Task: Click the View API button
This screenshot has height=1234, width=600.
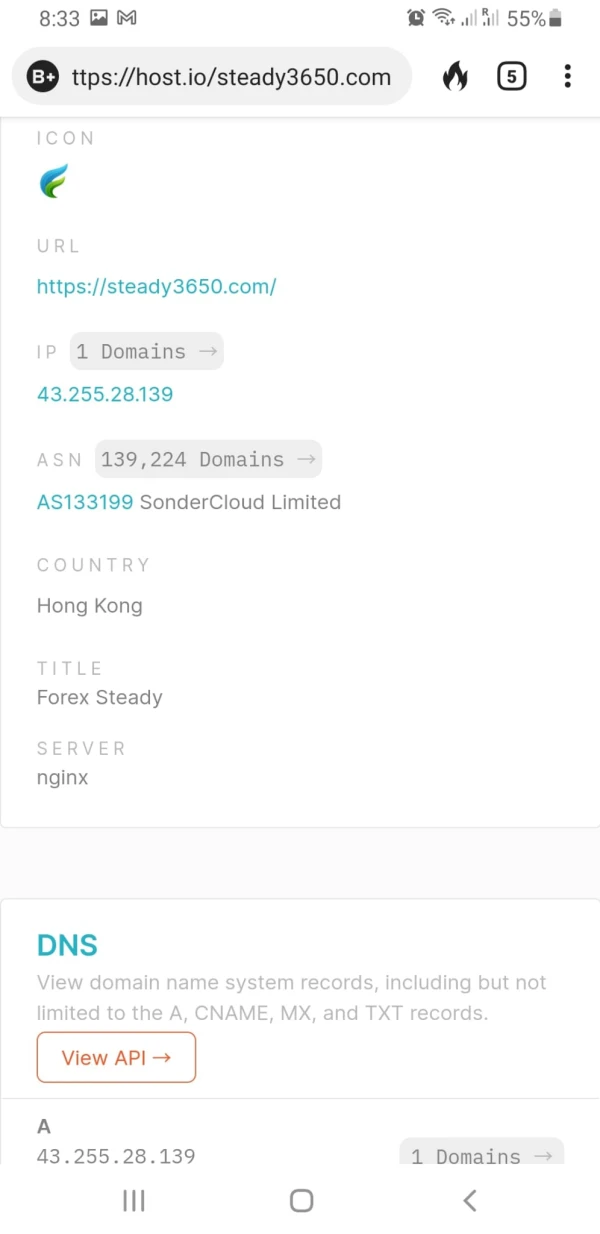Action: click(x=116, y=1058)
